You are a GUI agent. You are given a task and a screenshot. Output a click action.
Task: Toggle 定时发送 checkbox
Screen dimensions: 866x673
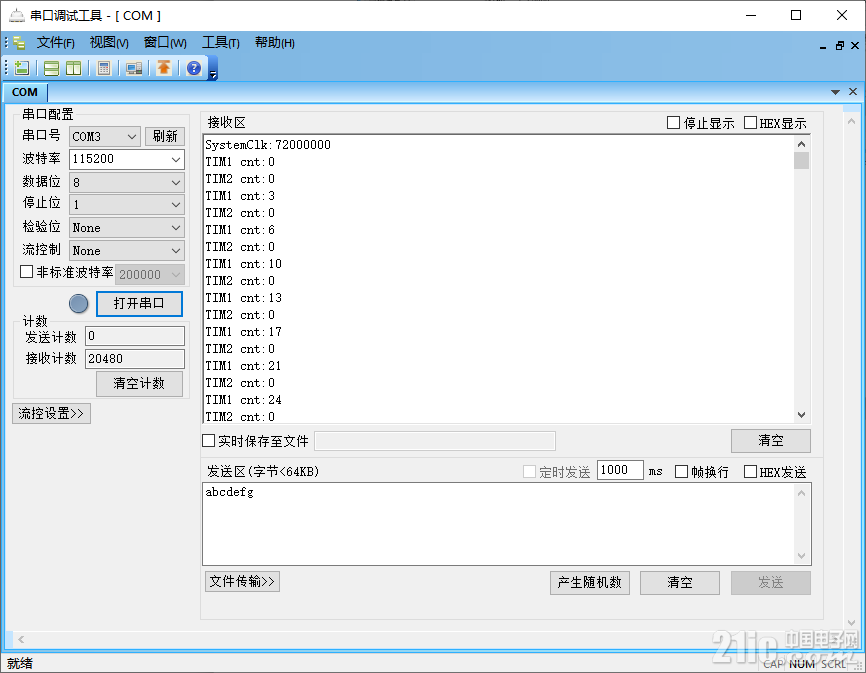point(529,471)
